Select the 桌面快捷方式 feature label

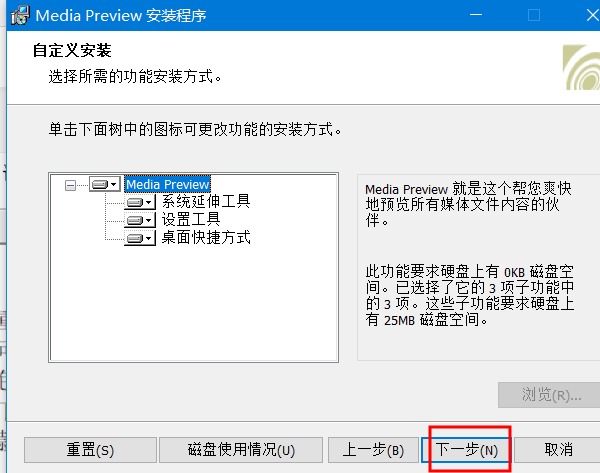[x=206, y=237]
